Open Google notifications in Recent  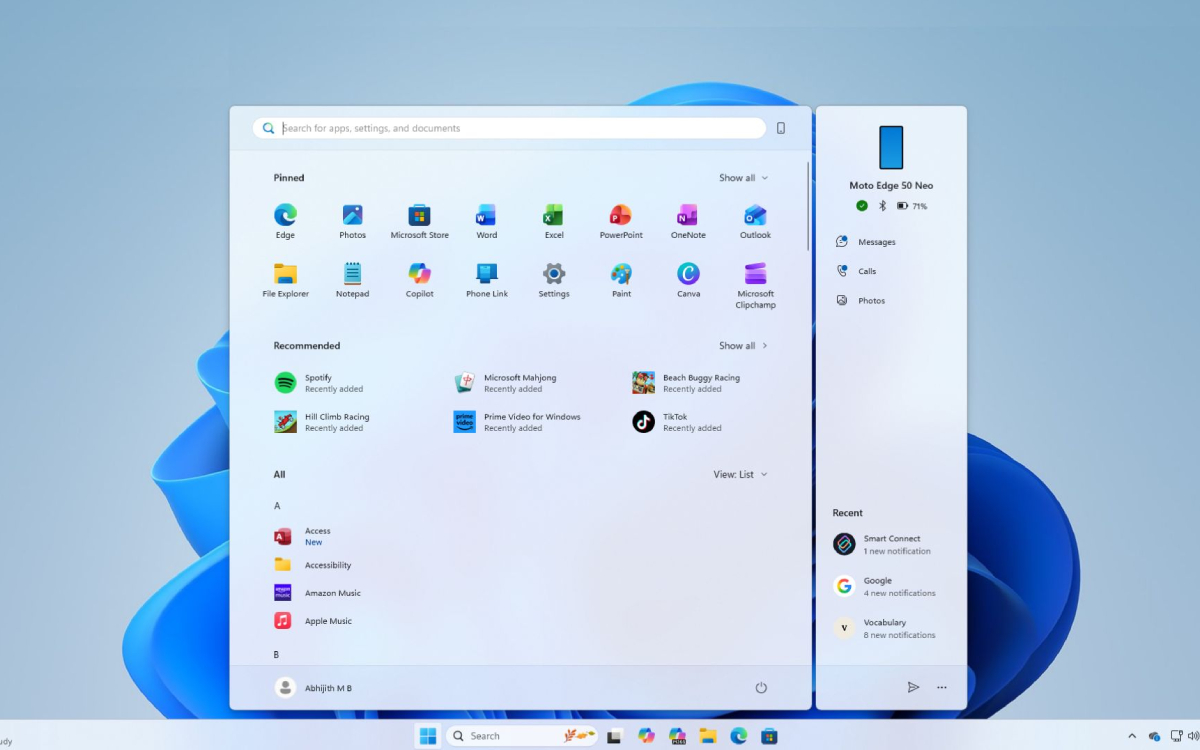click(x=888, y=586)
